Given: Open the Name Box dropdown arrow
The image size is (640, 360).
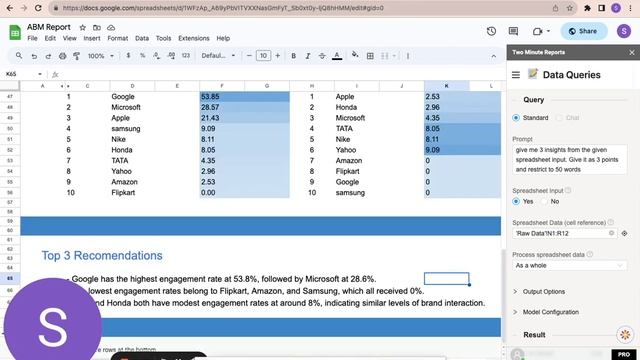Looking at the screenshot, I should pos(40,74).
